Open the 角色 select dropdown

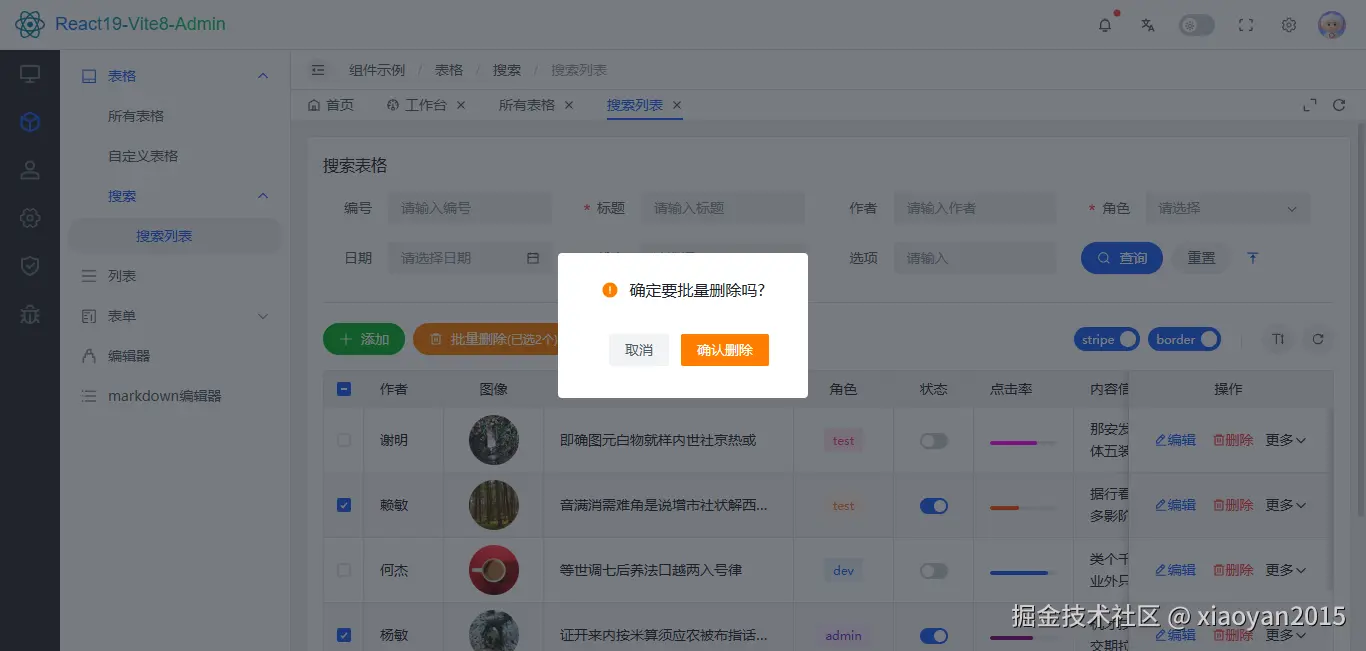pyautogui.click(x=1228, y=208)
